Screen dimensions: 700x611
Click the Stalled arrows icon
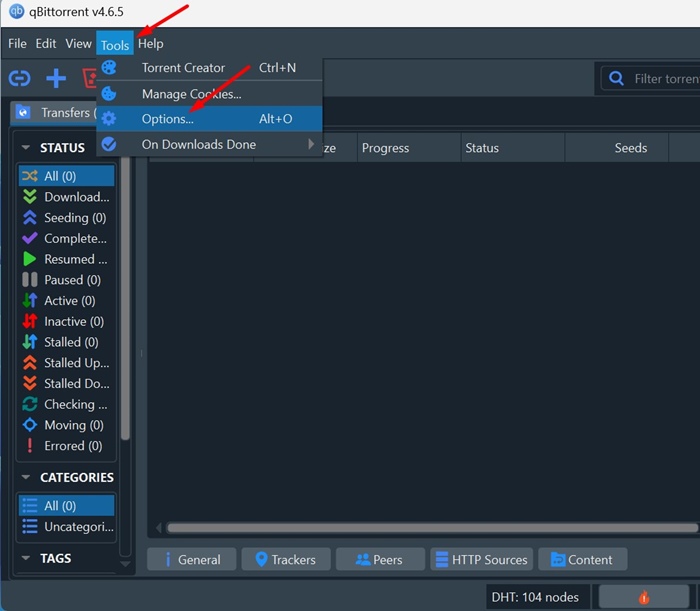(x=30, y=342)
